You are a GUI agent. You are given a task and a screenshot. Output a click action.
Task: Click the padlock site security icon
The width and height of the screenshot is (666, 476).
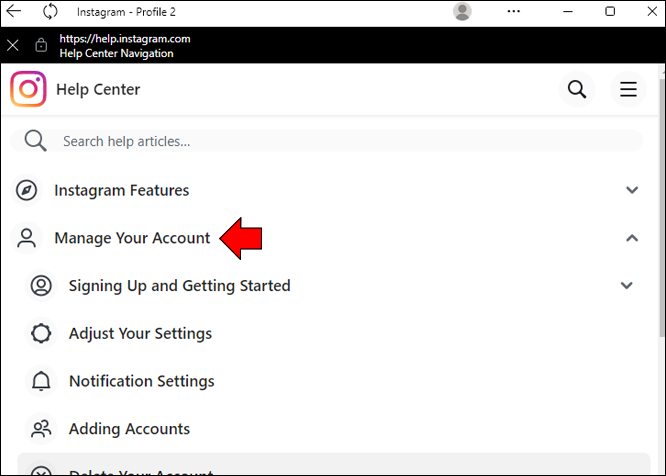coord(41,45)
